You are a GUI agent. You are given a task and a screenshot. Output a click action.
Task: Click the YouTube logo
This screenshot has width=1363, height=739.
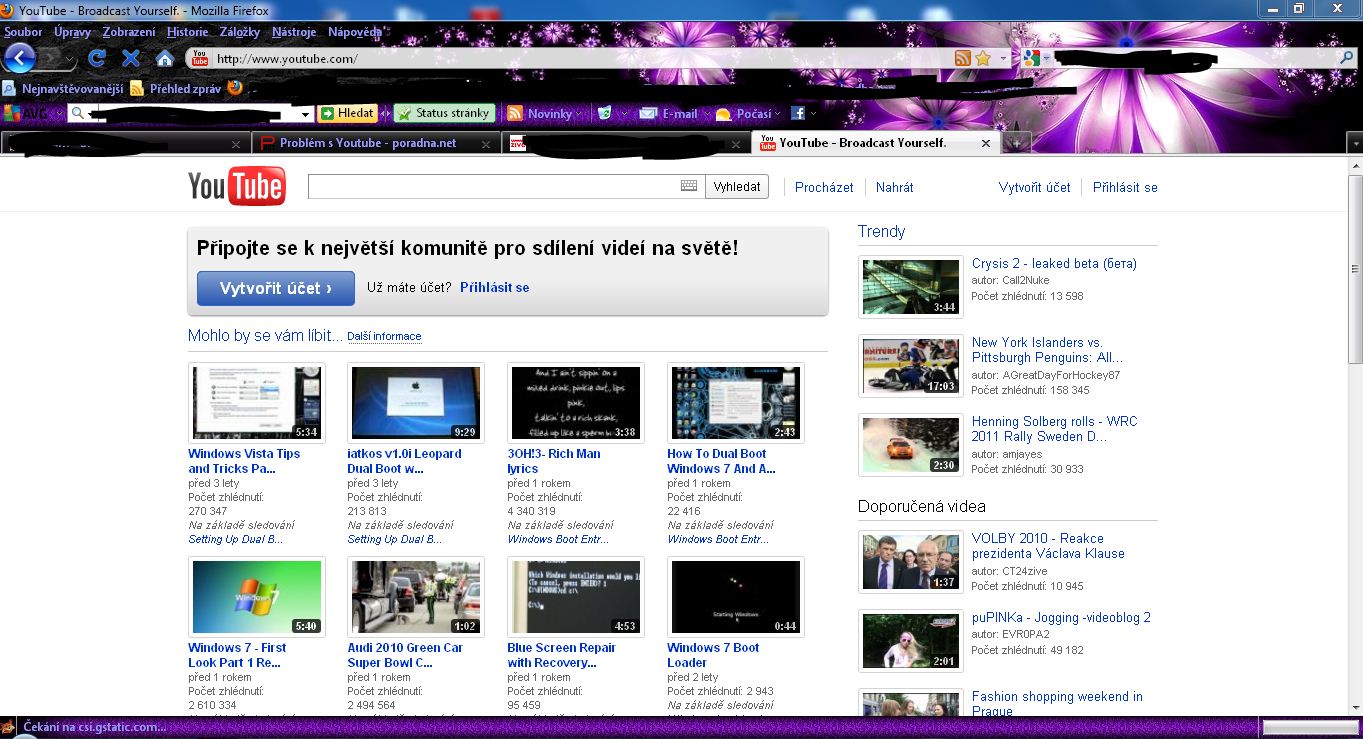(x=237, y=187)
